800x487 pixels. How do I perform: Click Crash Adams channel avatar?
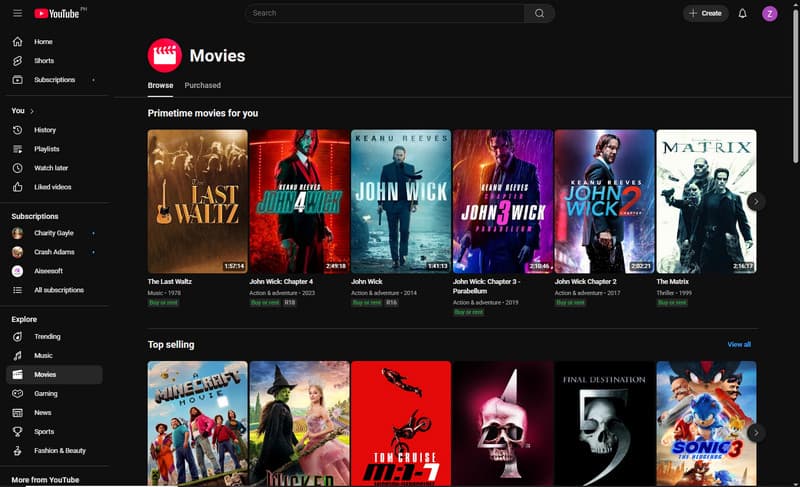[17, 252]
